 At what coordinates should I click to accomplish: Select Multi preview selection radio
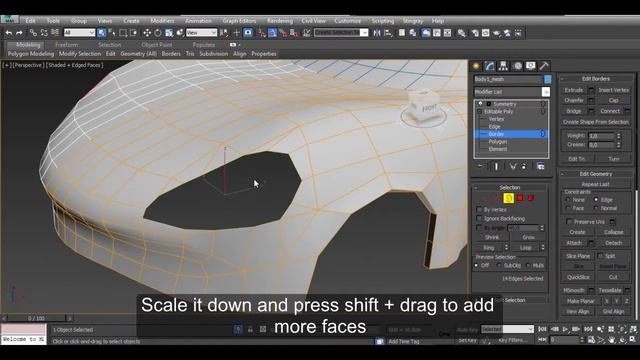point(528,265)
